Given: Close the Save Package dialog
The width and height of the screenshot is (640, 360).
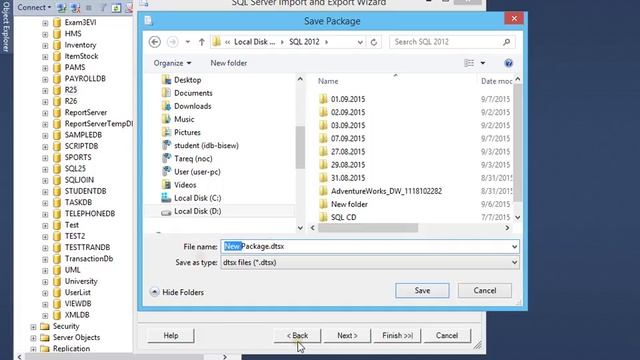Looking at the screenshot, I should pyautogui.click(x=514, y=18).
